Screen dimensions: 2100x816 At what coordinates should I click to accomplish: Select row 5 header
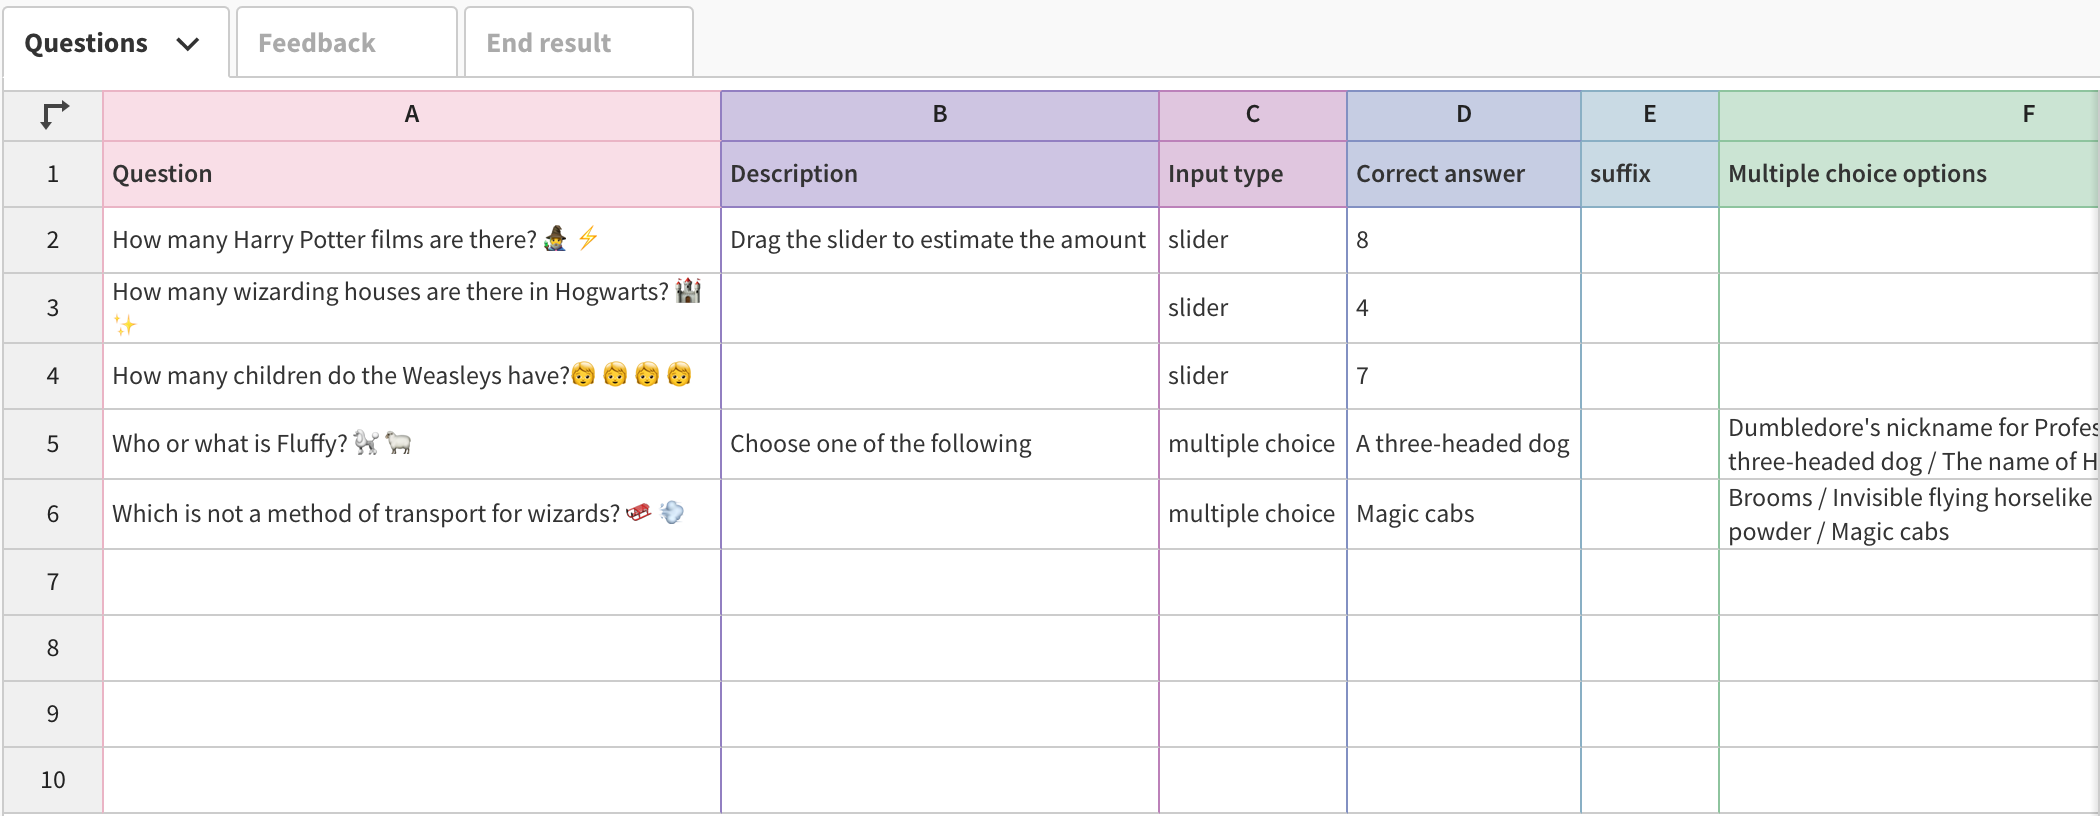point(53,444)
